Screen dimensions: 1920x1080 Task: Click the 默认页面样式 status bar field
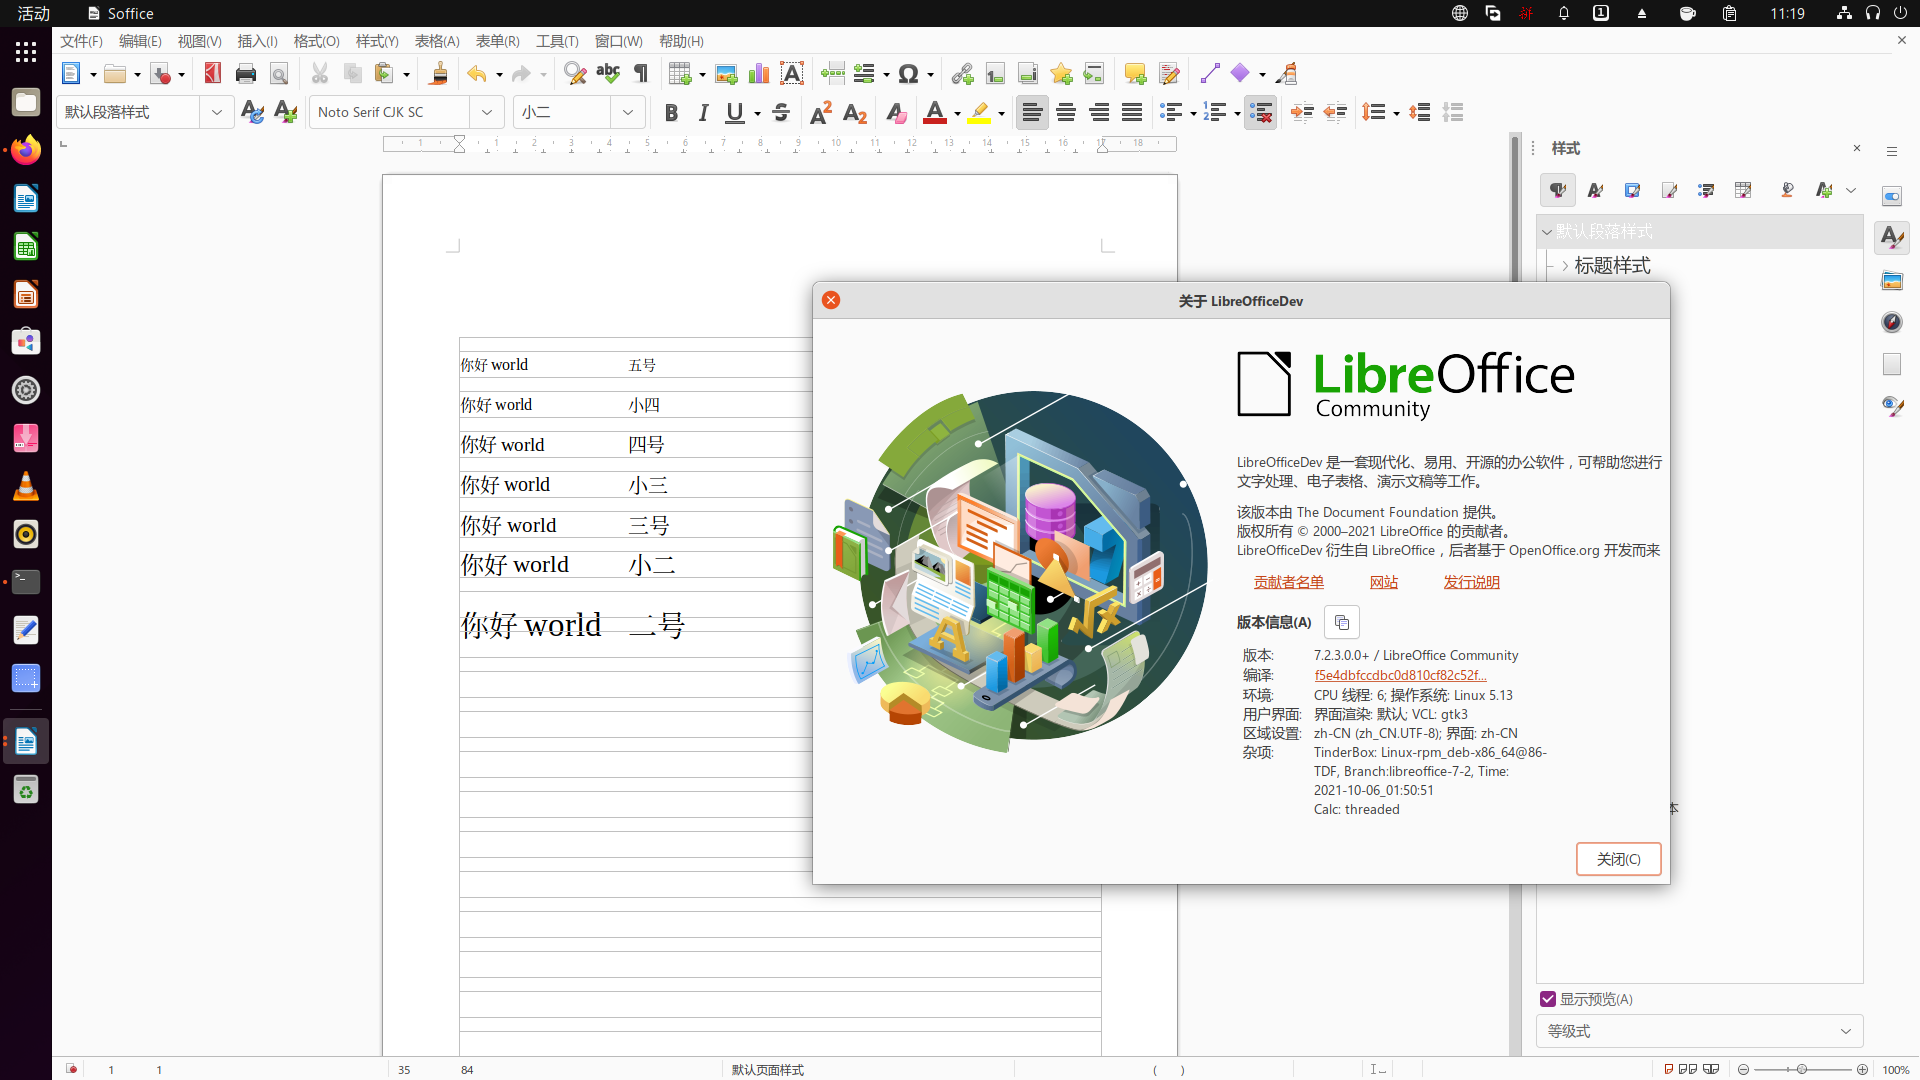[x=768, y=1069]
